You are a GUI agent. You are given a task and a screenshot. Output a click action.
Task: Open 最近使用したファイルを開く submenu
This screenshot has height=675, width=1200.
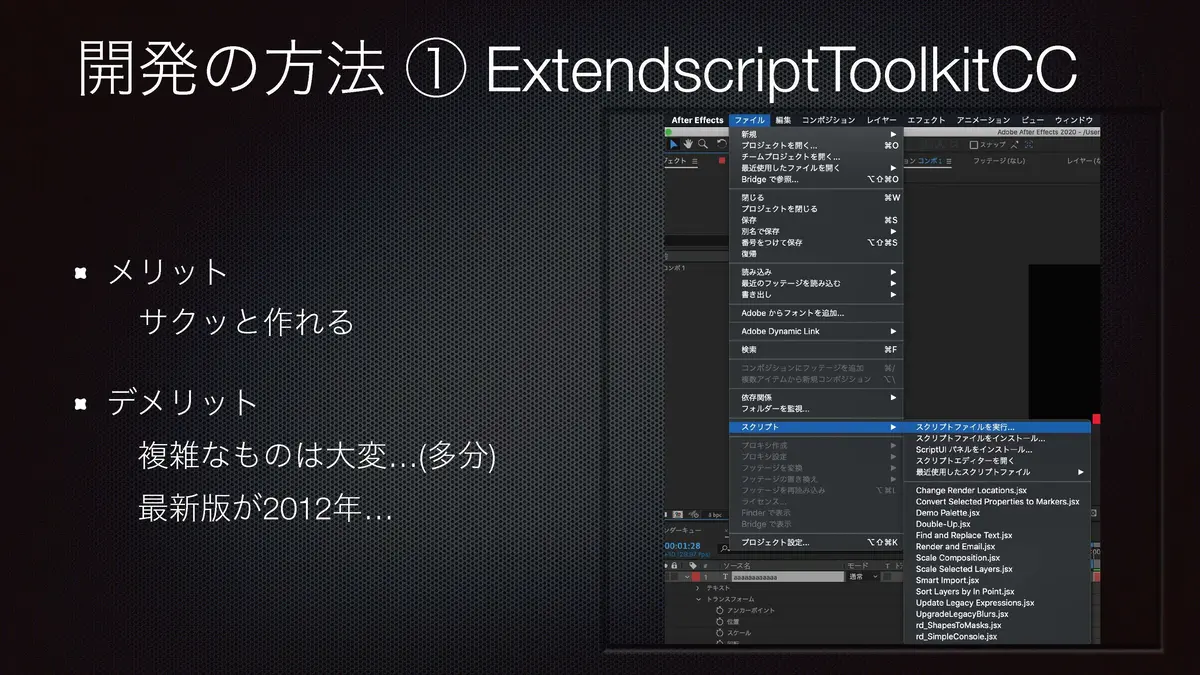pos(815,168)
